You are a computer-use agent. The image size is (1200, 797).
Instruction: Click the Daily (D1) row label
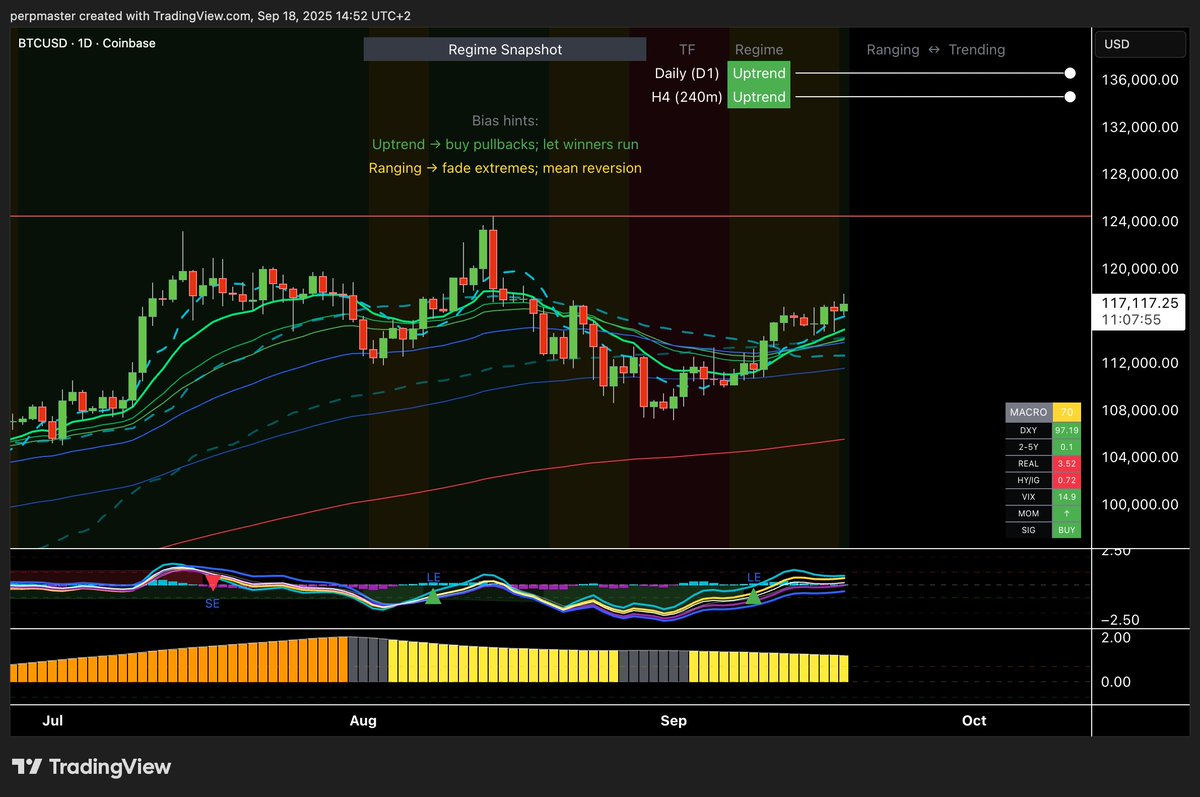pos(687,73)
